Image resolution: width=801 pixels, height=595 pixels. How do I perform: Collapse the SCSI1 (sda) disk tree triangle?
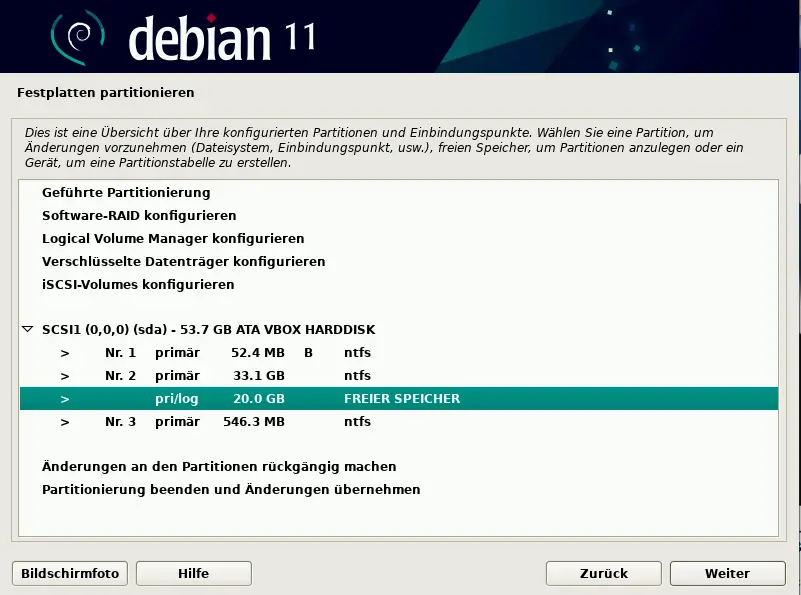(x=28, y=329)
